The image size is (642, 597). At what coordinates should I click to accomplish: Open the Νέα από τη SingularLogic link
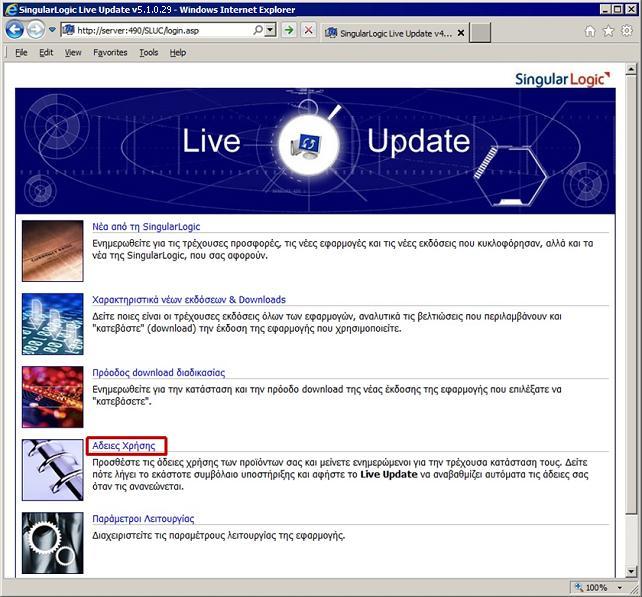pos(146,226)
